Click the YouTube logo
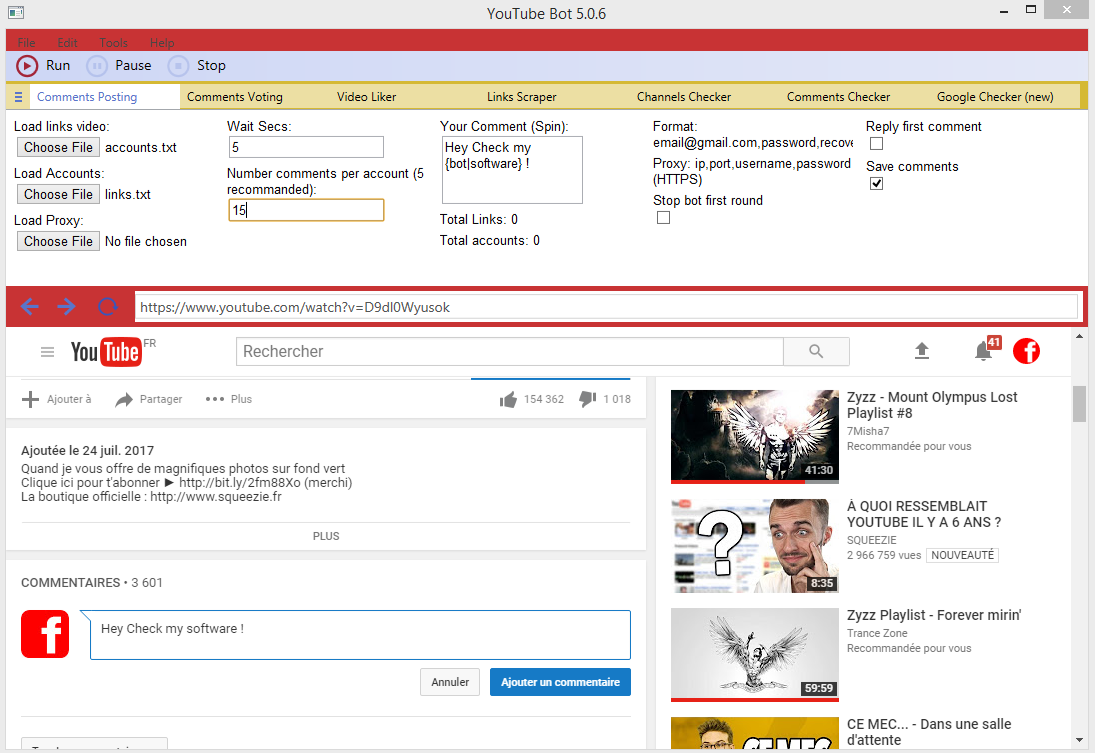 (x=106, y=352)
